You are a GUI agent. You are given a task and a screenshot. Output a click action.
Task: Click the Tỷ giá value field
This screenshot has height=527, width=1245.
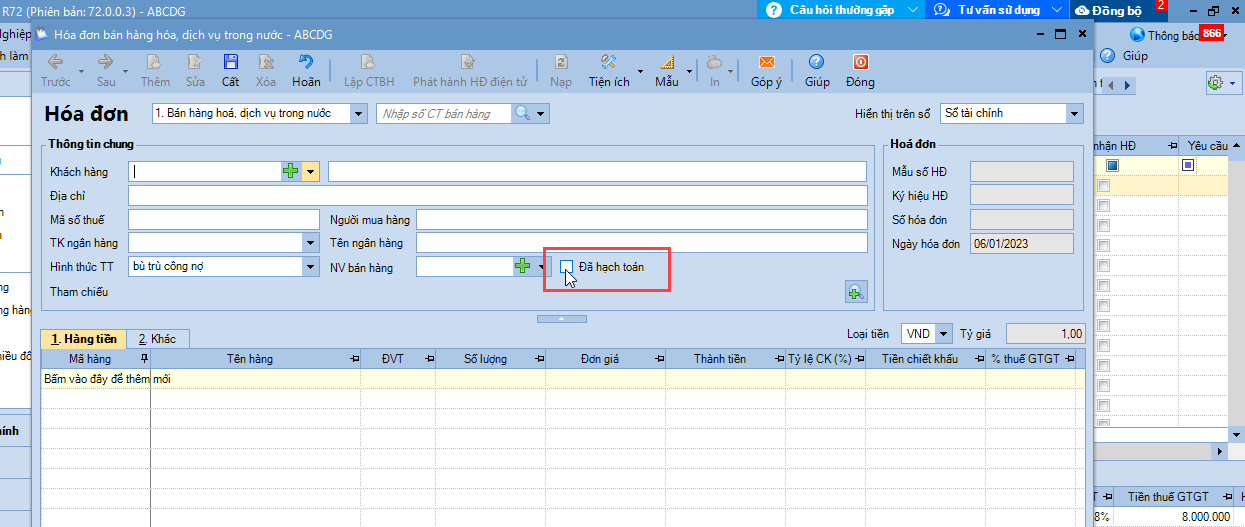[1045, 334]
